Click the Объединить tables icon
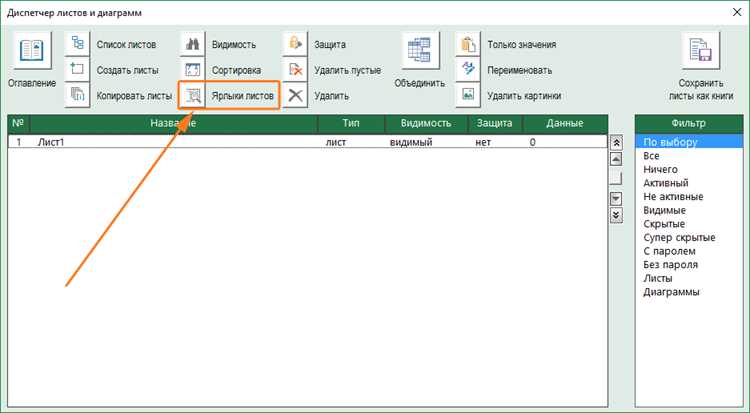 [x=420, y=50]
